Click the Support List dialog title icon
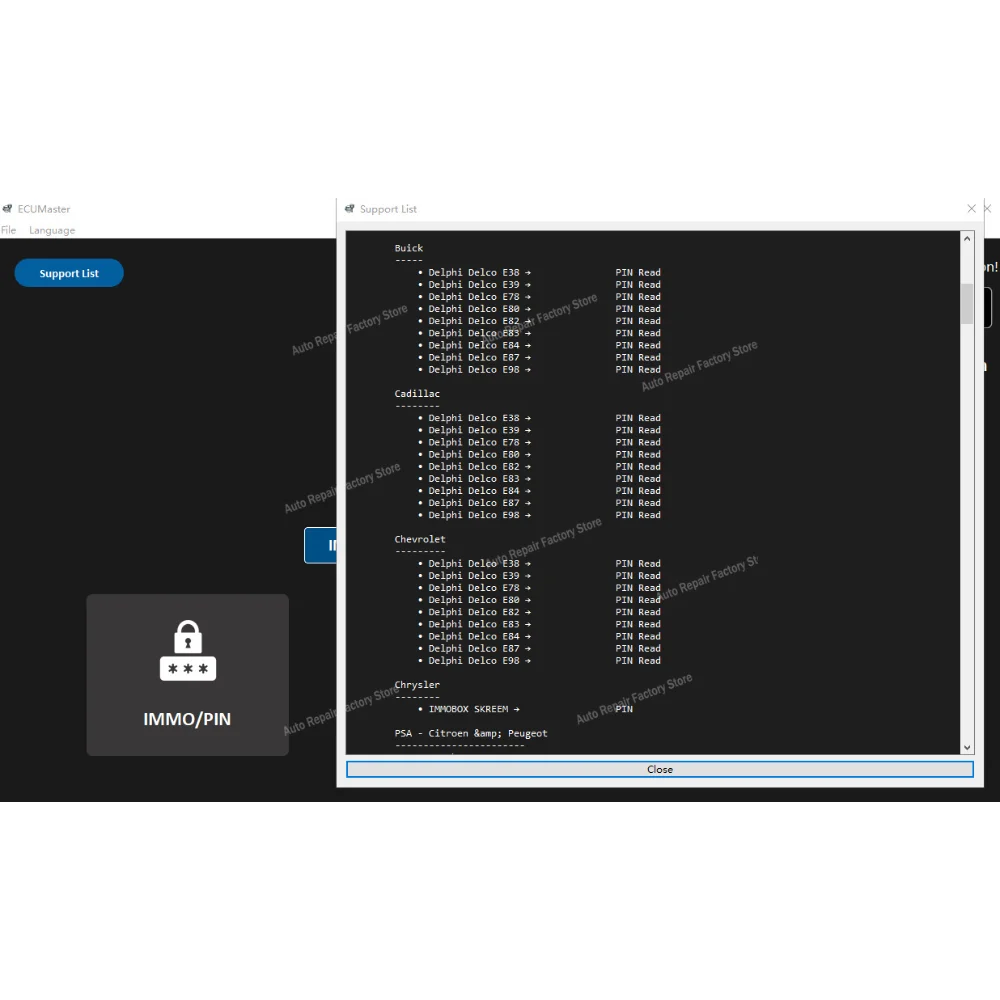Image resolution: width=1000 pixels, height=1000 pixels. (349, 209)
